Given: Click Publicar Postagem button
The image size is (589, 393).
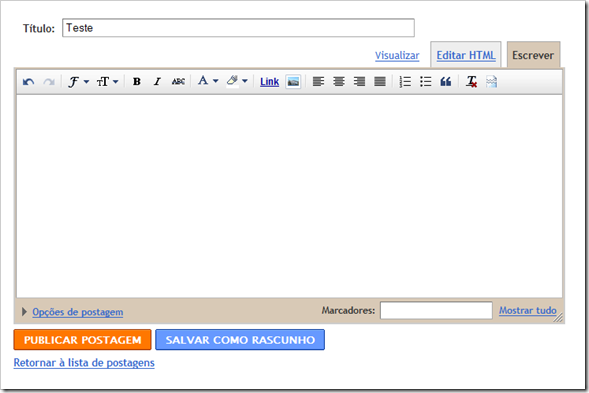Looking at the screenshot, I should (x=83, y=340).
